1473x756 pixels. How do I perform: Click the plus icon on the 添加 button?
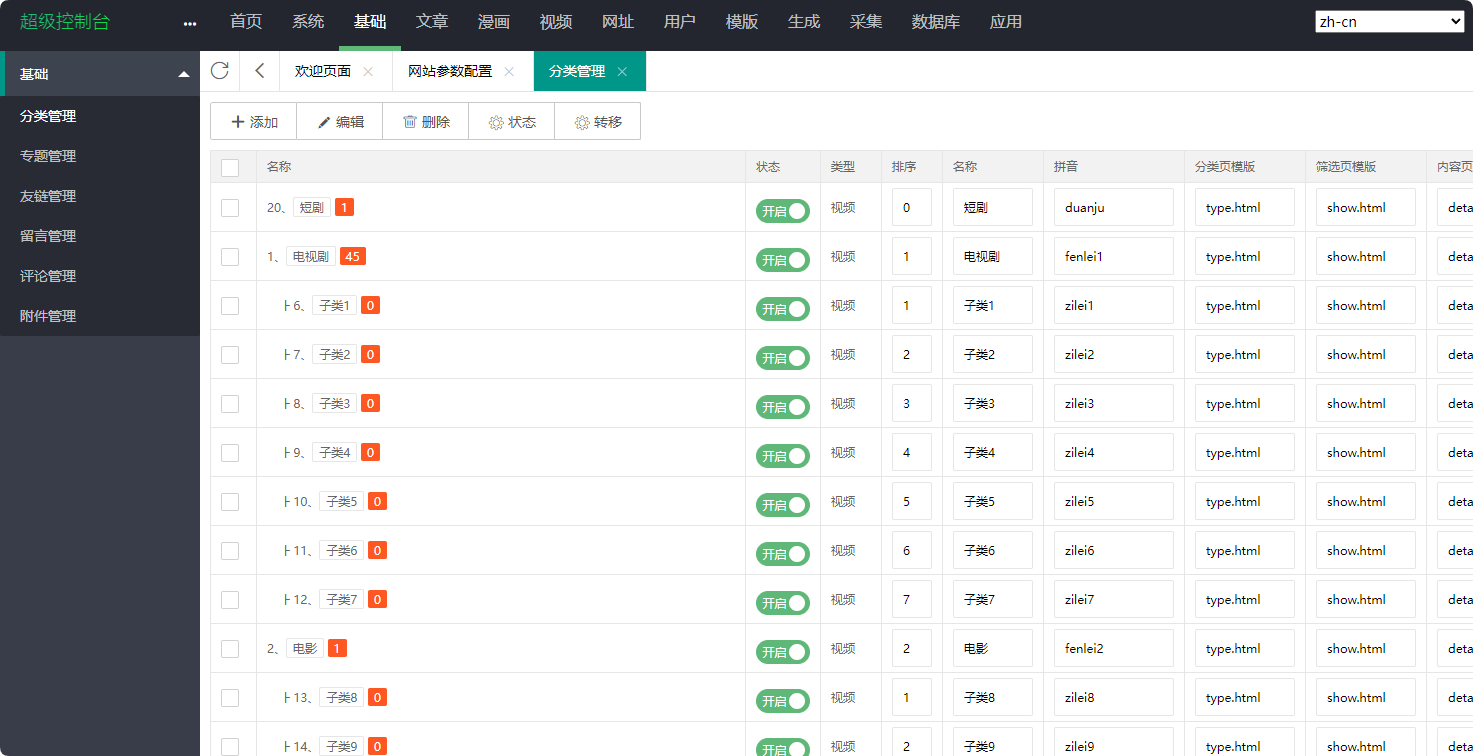coord(238,122)
